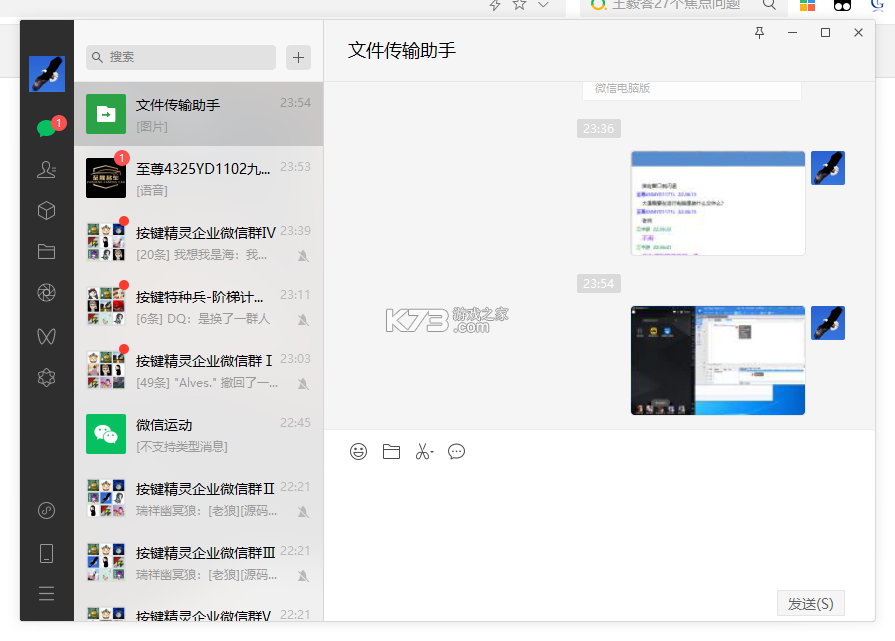Open the hamburger settings menu at the sidebar bottom
895x641 pixels.
pos(46,594)
